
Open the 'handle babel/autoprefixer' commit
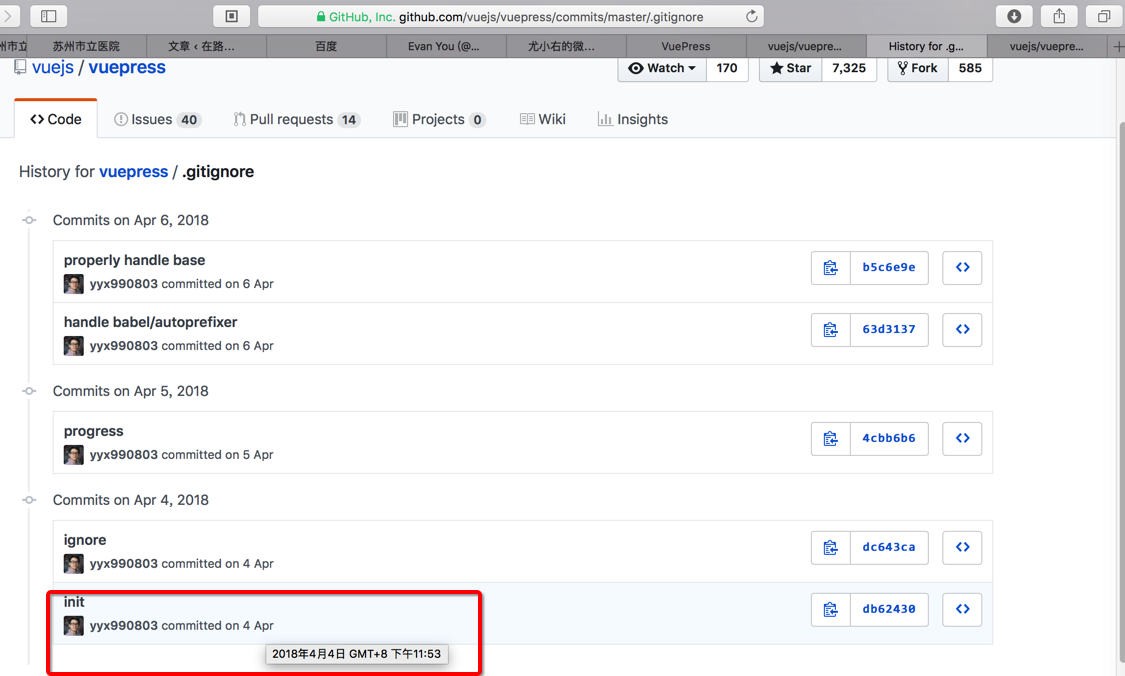coord(150,321)
